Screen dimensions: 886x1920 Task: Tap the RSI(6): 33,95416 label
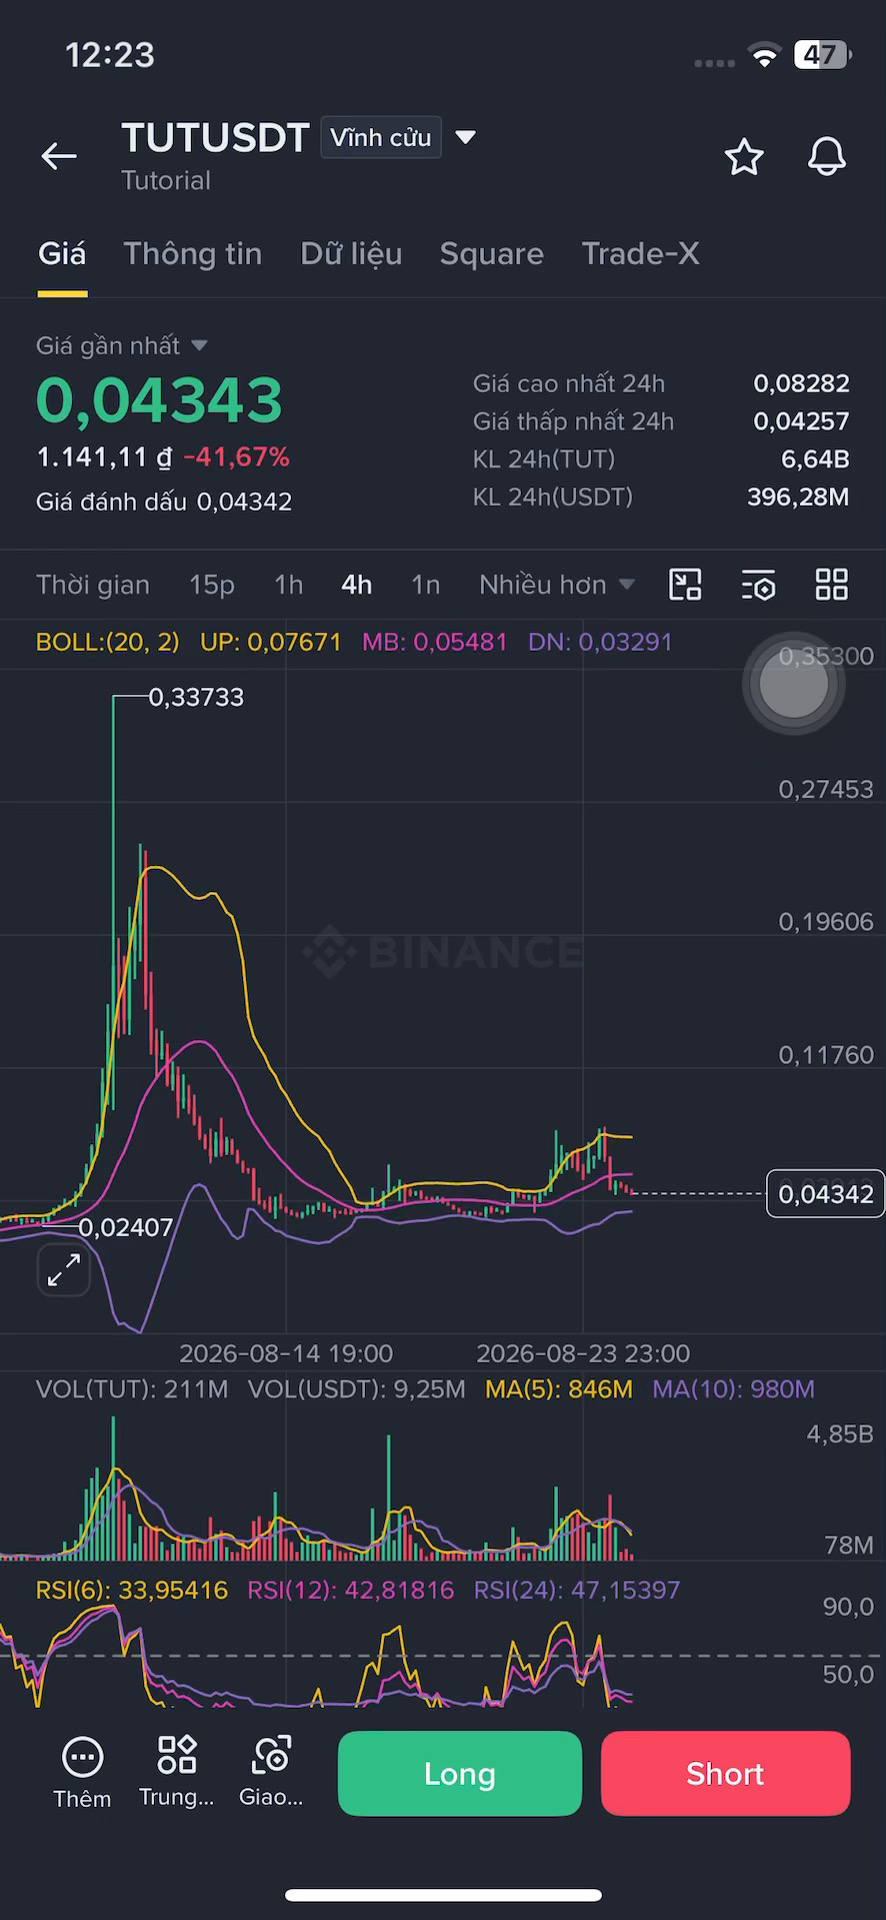coord(132,1591)
